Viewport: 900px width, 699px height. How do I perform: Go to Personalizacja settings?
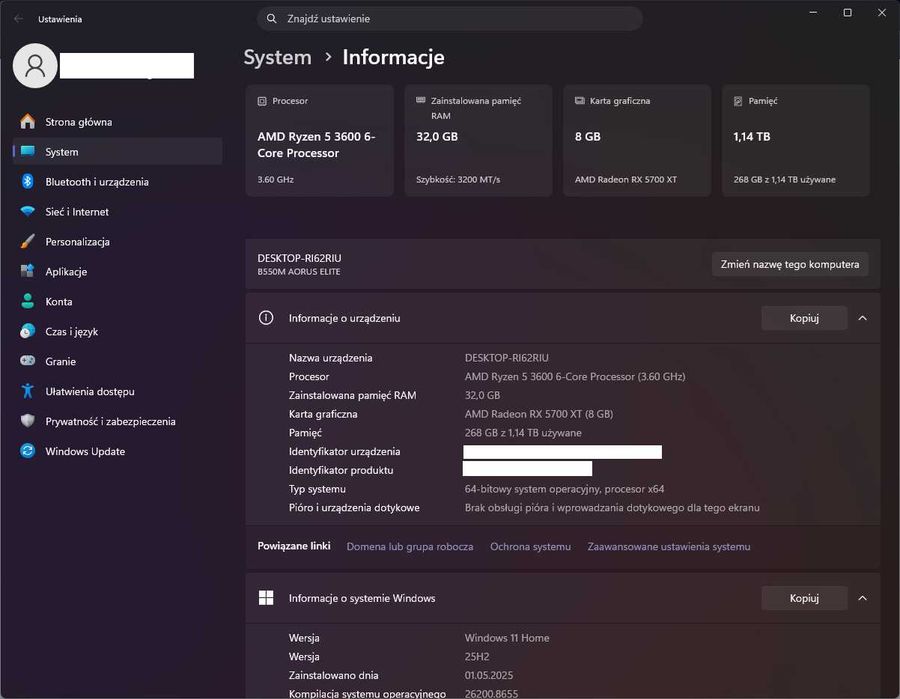tap(117, 242)
